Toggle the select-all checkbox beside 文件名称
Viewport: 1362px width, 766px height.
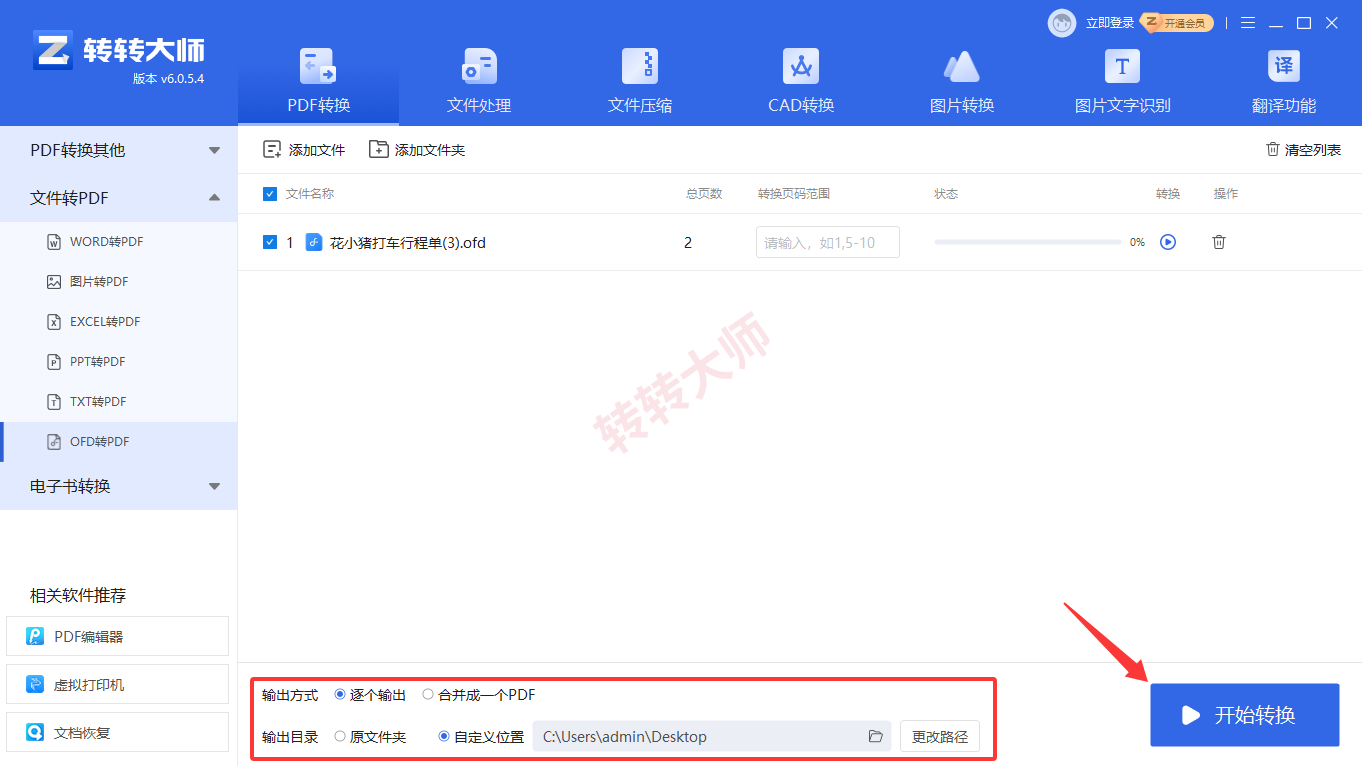[x=269, y=194]
